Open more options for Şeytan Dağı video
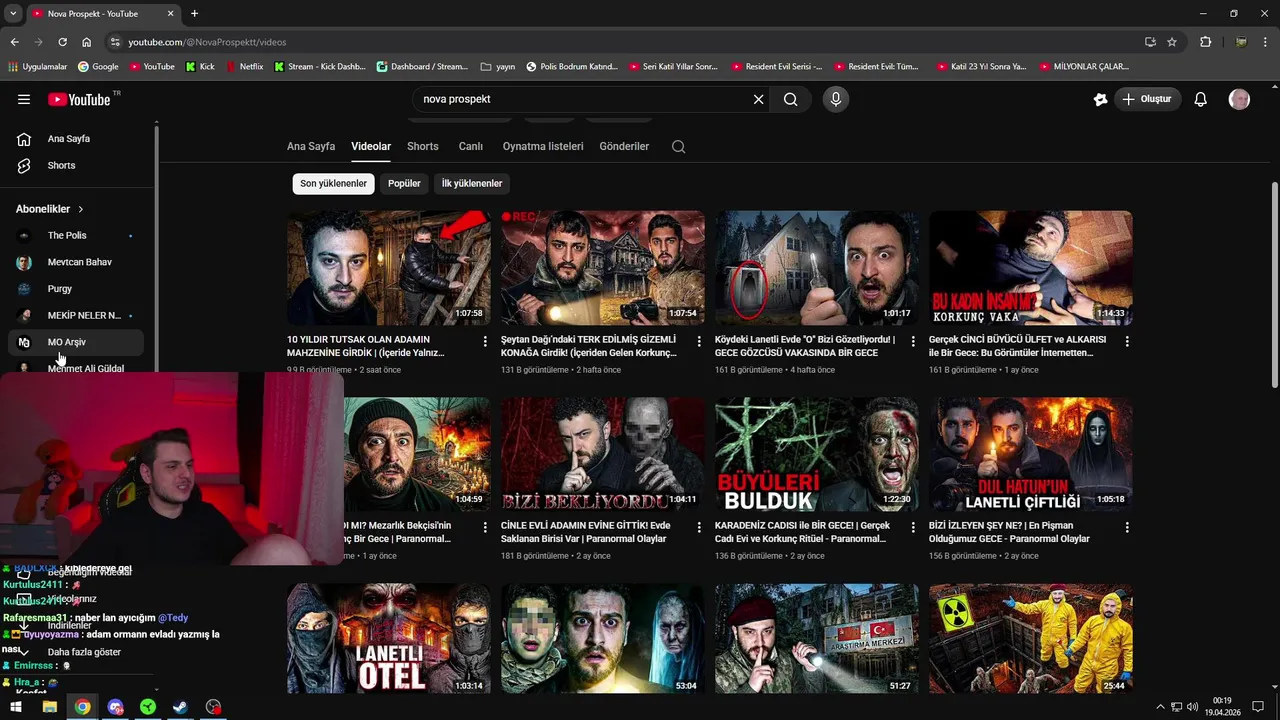1280x720 pixels. coord(699,341)
